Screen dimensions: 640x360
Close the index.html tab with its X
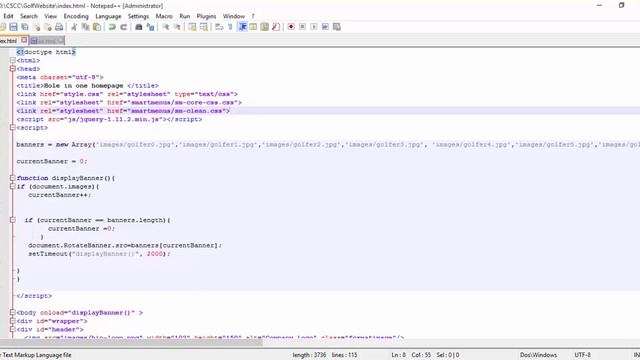(x=24, y=40)
